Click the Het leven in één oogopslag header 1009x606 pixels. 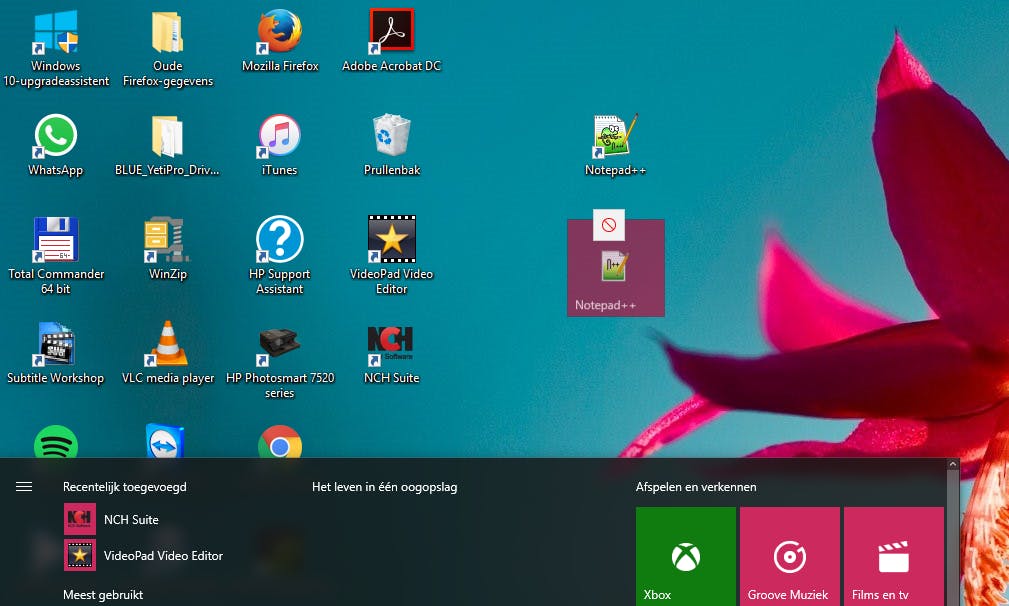[x=384, y=487]
